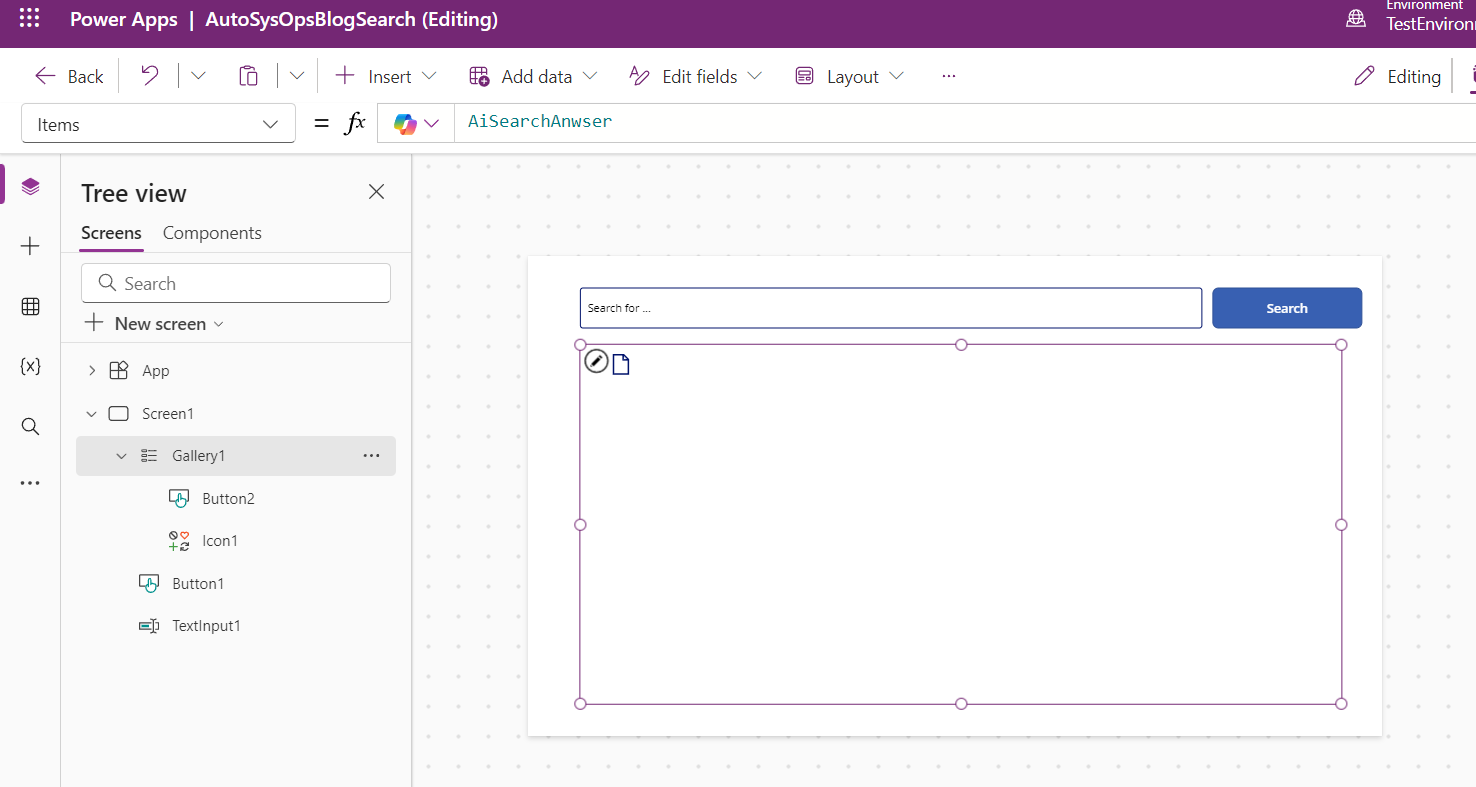Click inside the 'Search for ...' text input

click(890, 308)
